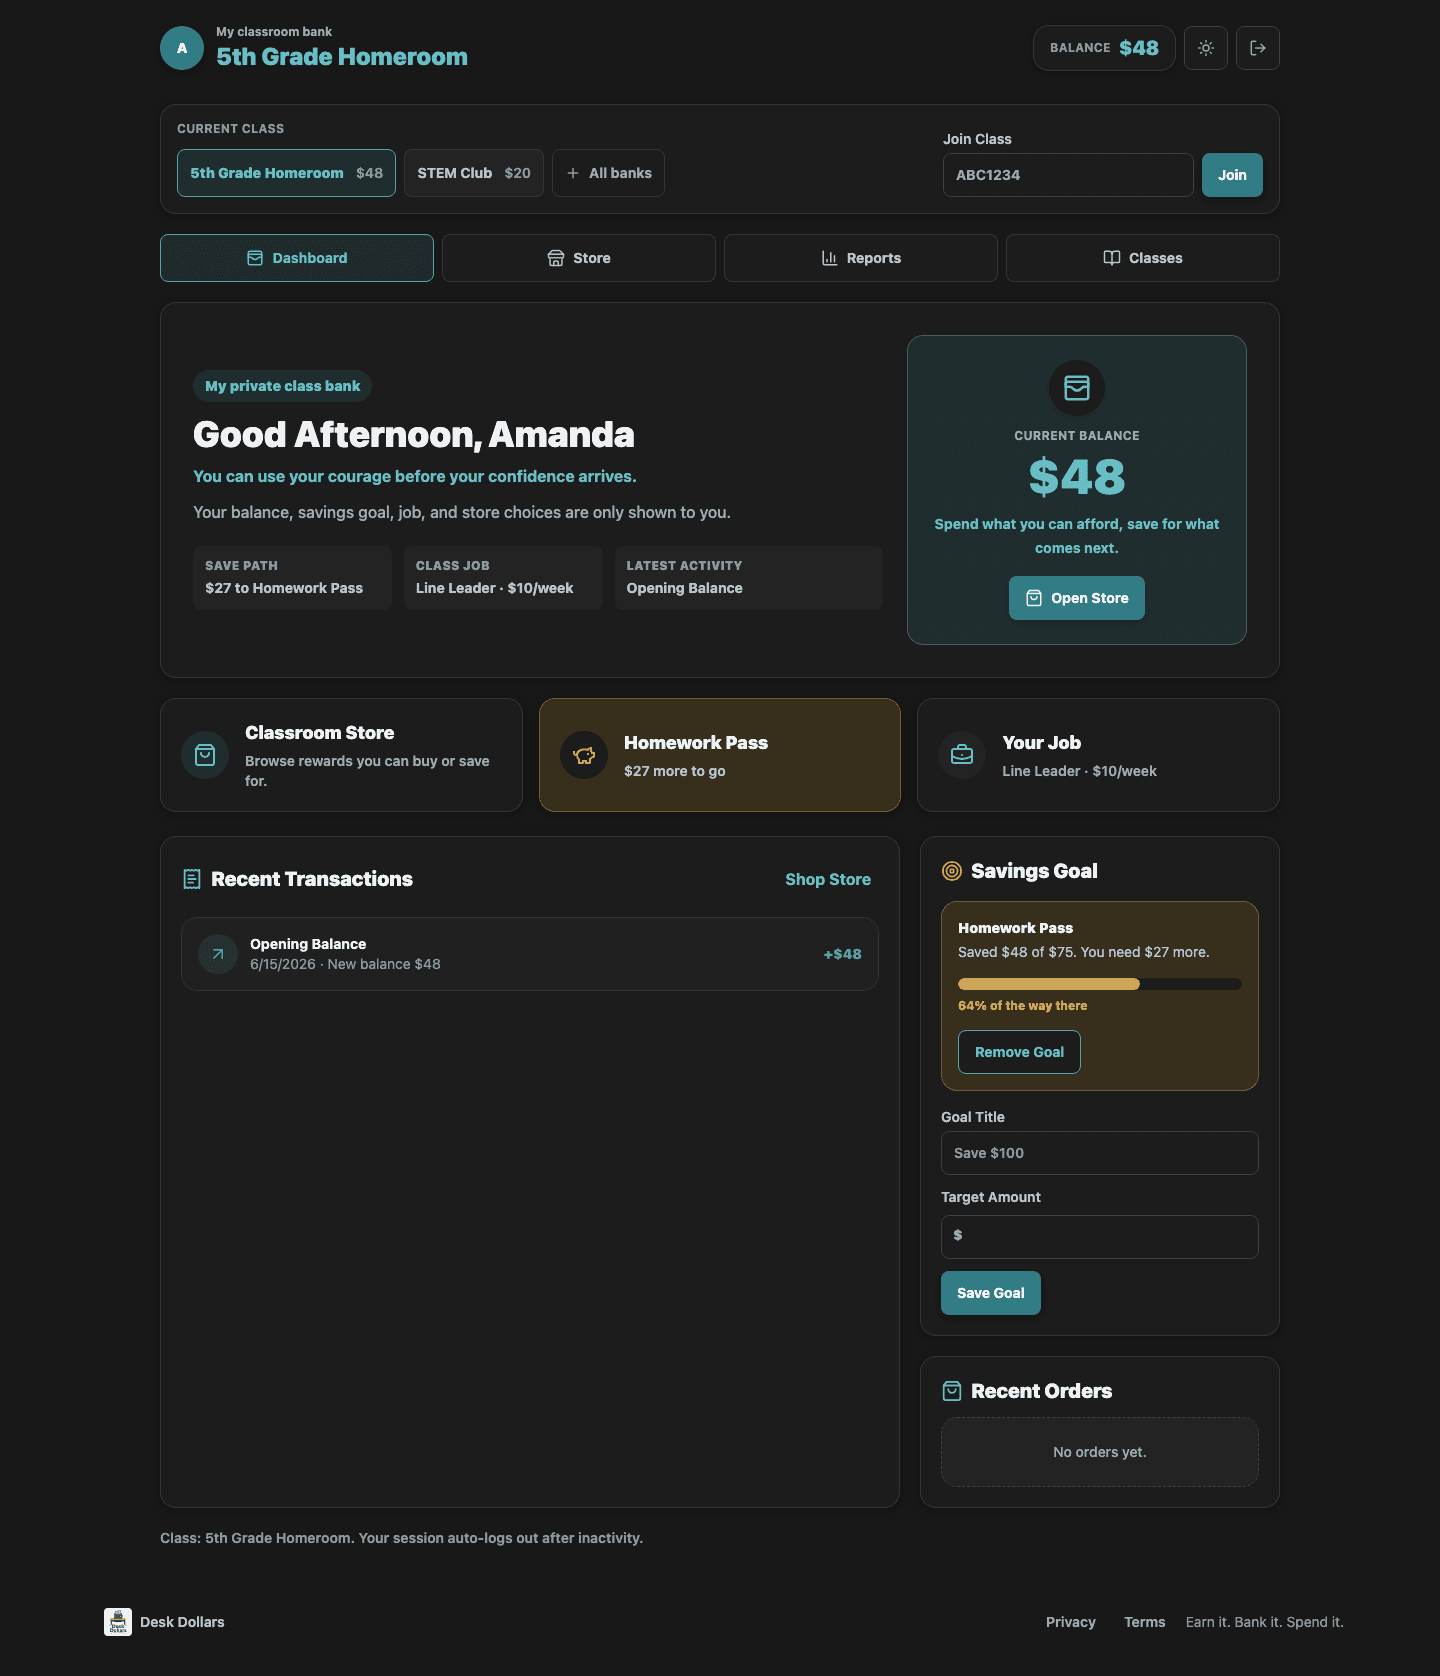This screenshot has width=1440, height=1676.
Task: Open the Reports tab
Action: pyautogui.click(x=861, y=258)
